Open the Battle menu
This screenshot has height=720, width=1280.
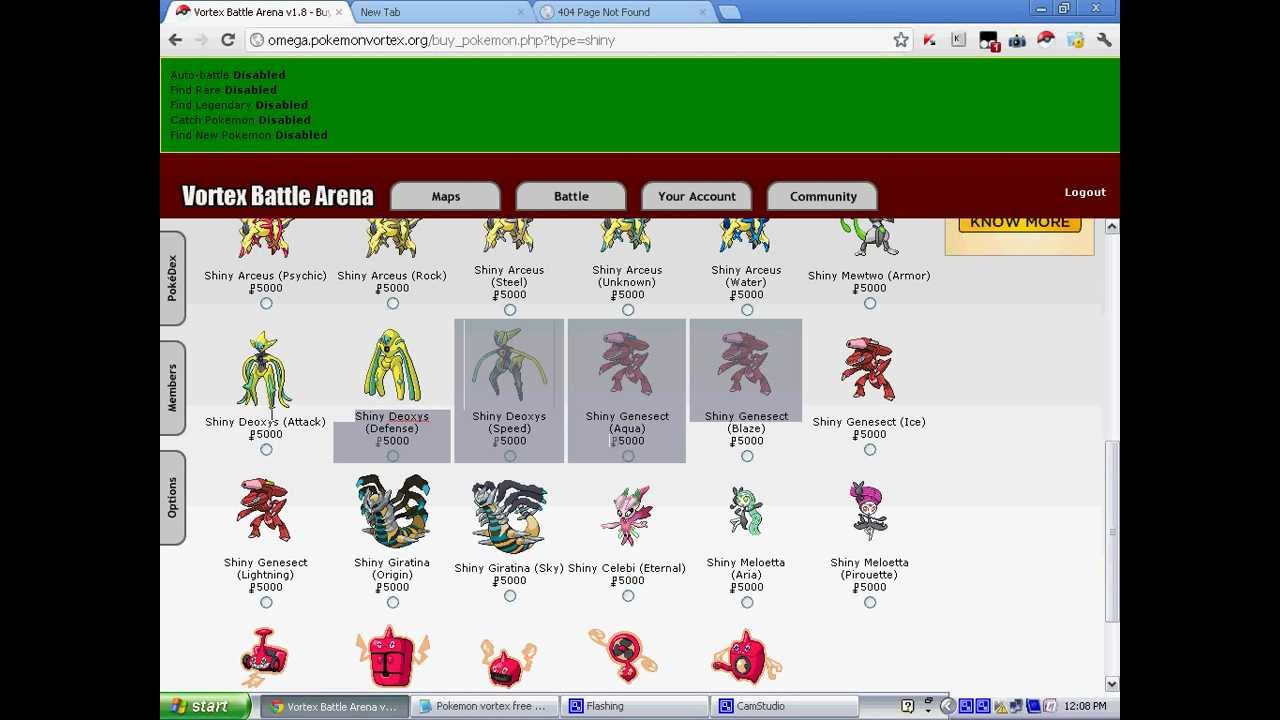[571, 196]
